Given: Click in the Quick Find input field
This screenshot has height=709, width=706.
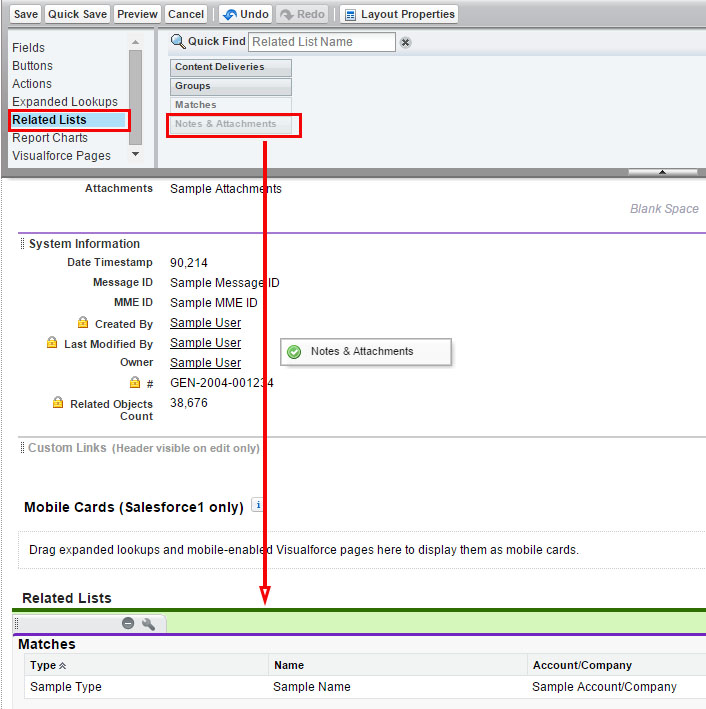Looking at the screenshot, I should coord(321,42).
